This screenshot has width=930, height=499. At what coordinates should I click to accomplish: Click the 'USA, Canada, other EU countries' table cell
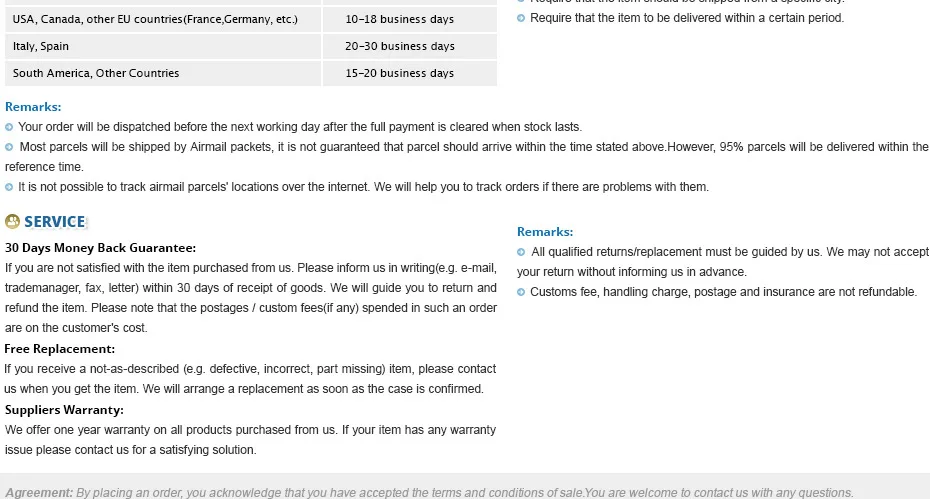163,19
